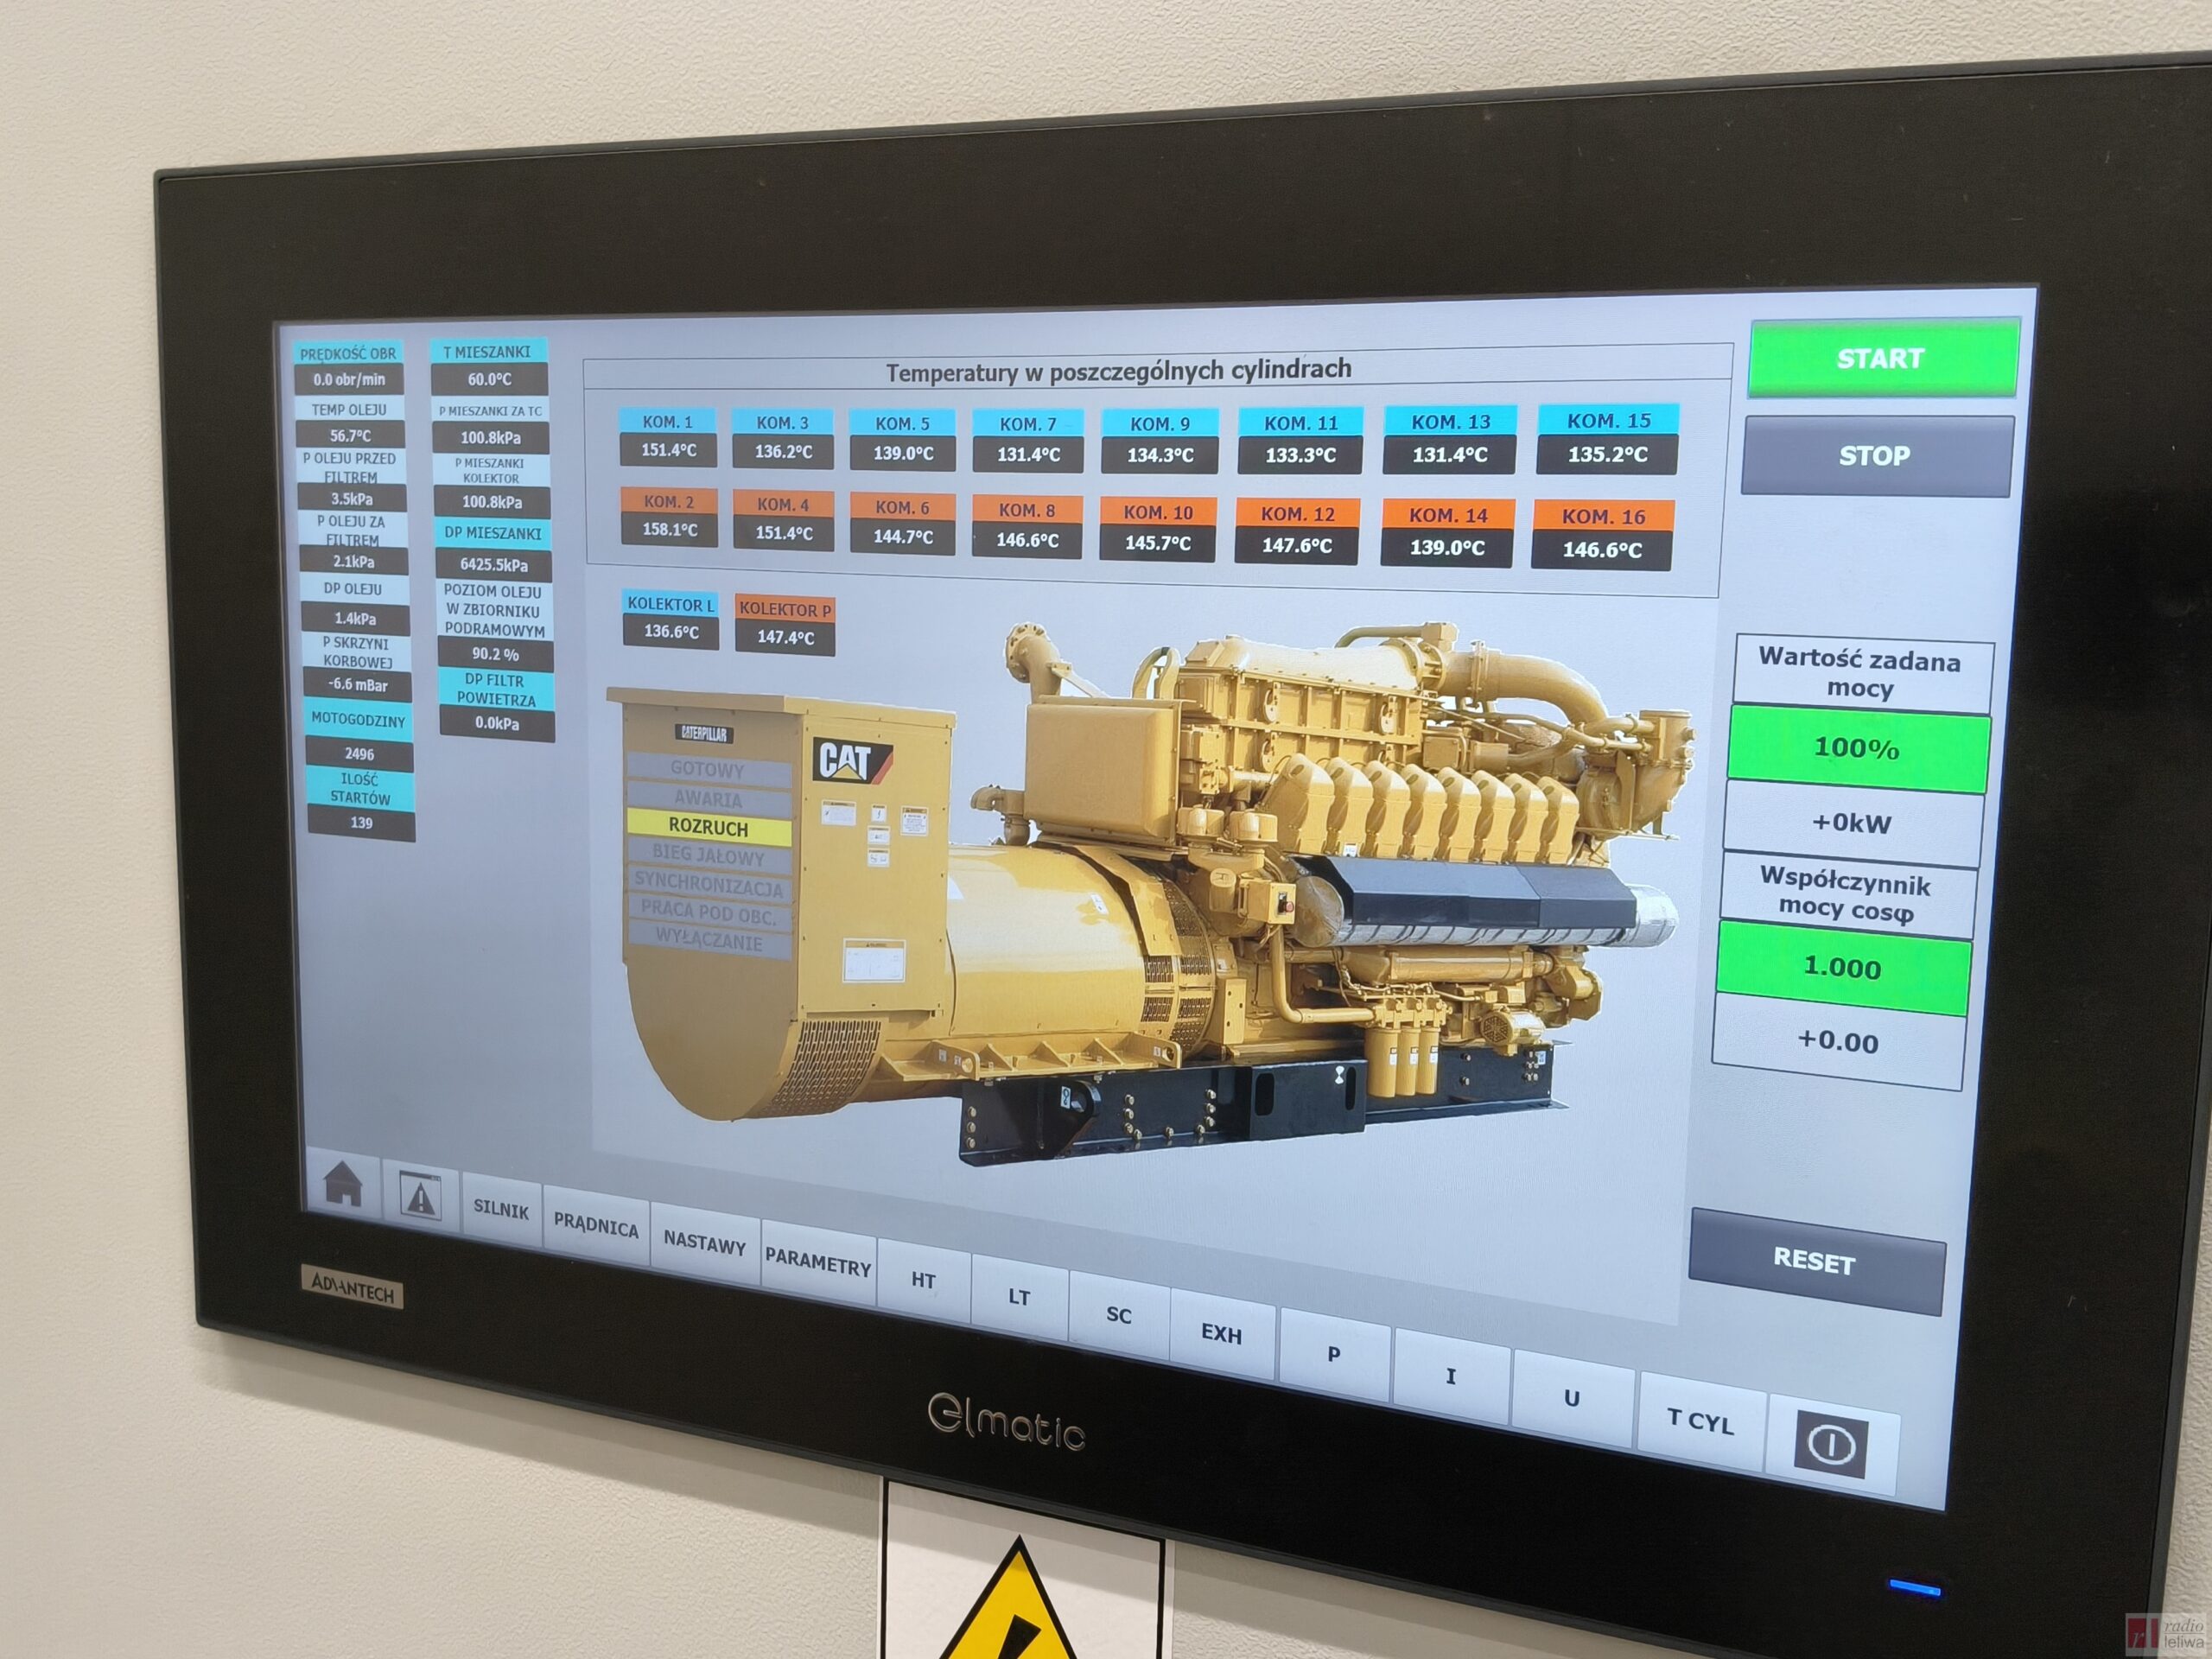
Task: Select the highlighted ROZRUCH status indicator
Action: 708,828
